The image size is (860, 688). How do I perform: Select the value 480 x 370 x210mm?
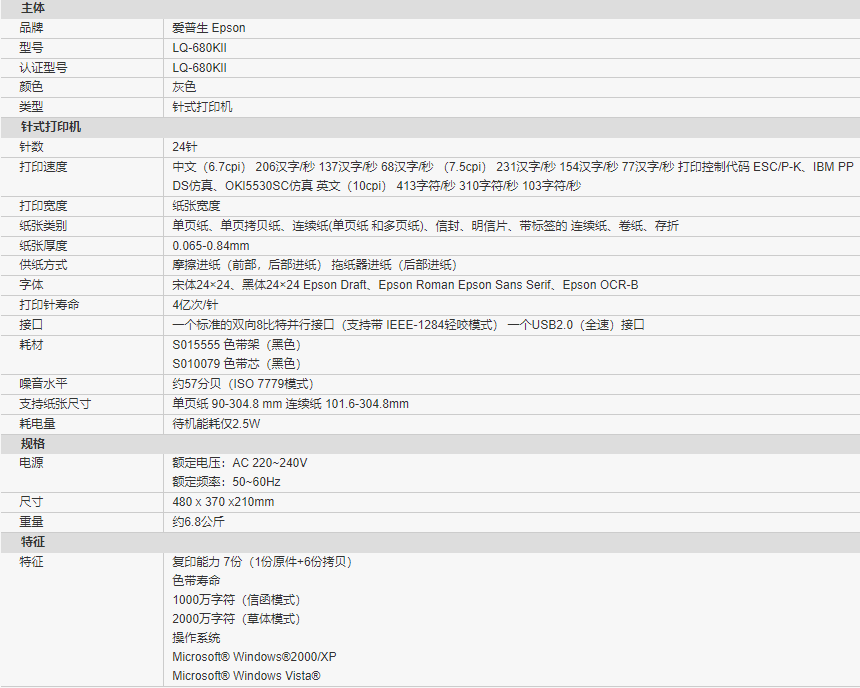pos(223,501)
